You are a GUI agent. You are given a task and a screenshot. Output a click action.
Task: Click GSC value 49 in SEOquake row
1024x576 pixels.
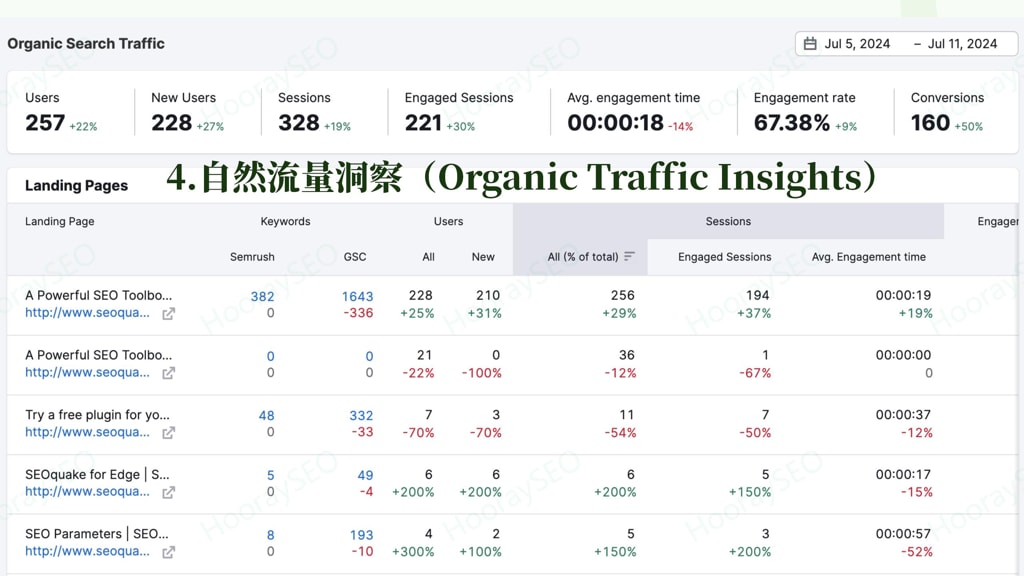[365, 475]
